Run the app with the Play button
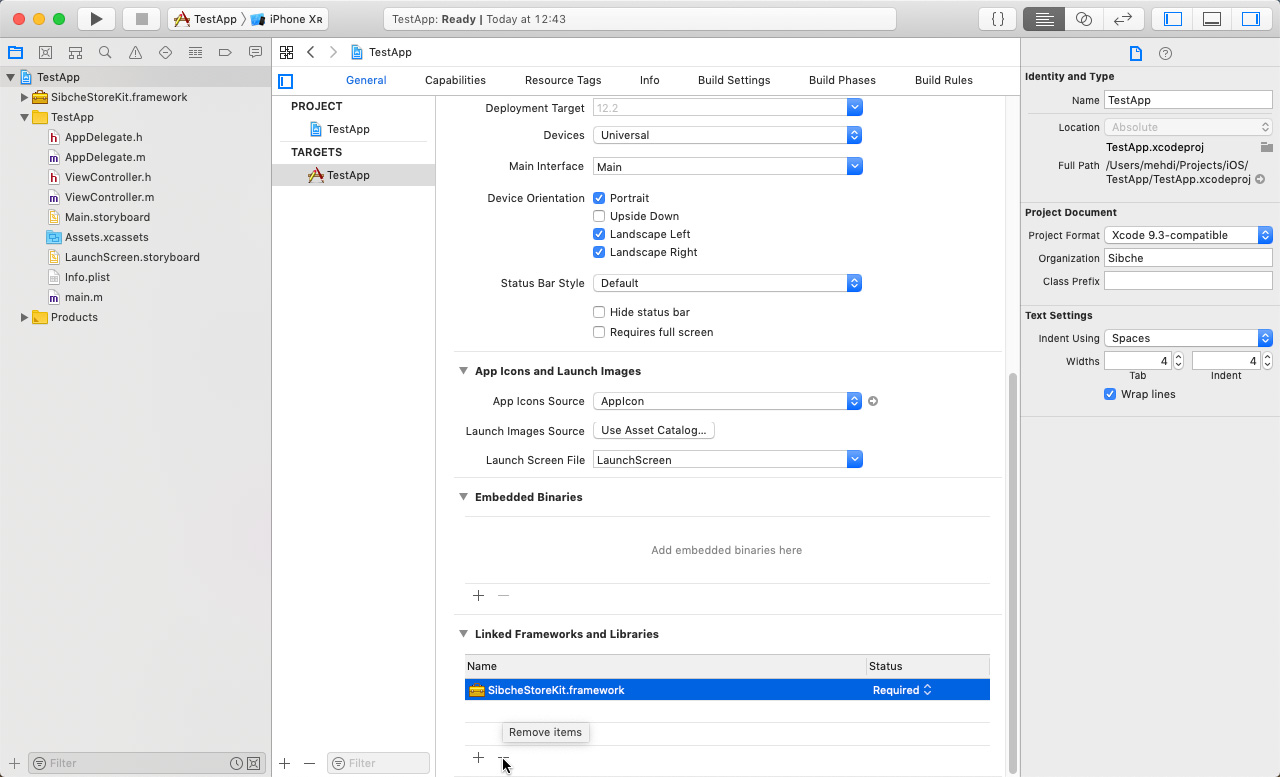The width and height of the screenshot is (1280, 777). [x=96, y=19]
